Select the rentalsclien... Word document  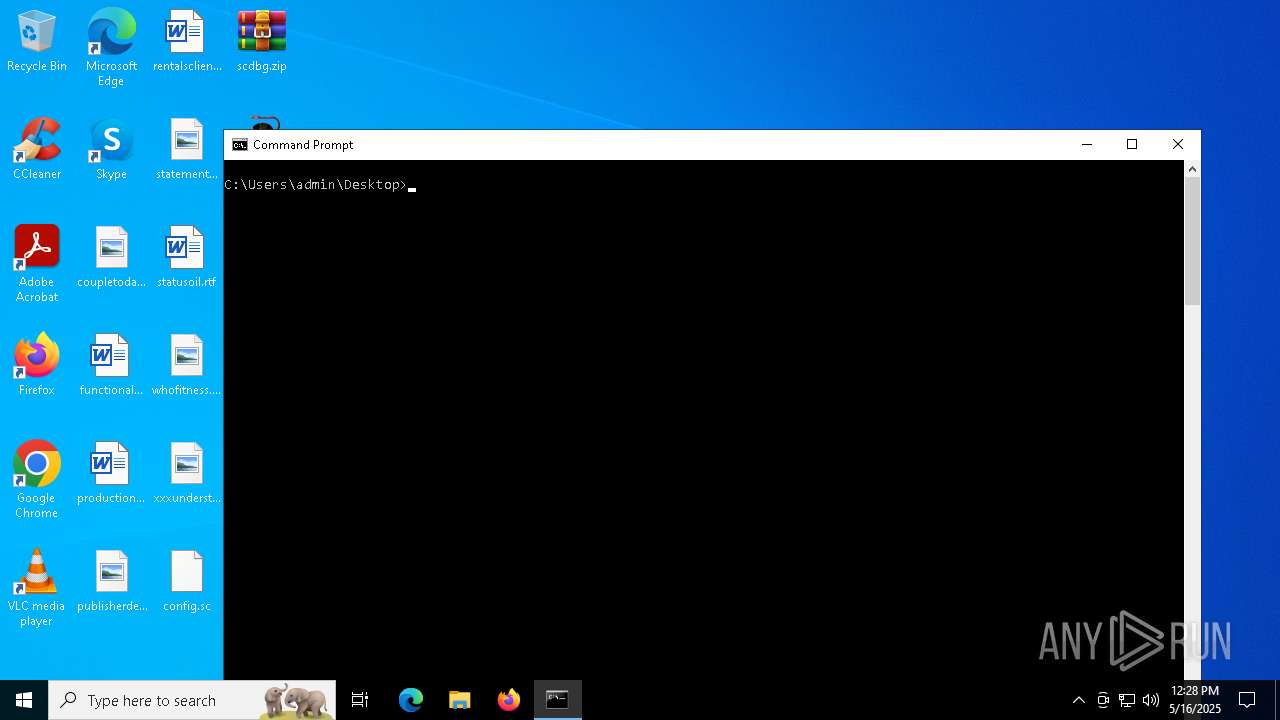(187, 42)
